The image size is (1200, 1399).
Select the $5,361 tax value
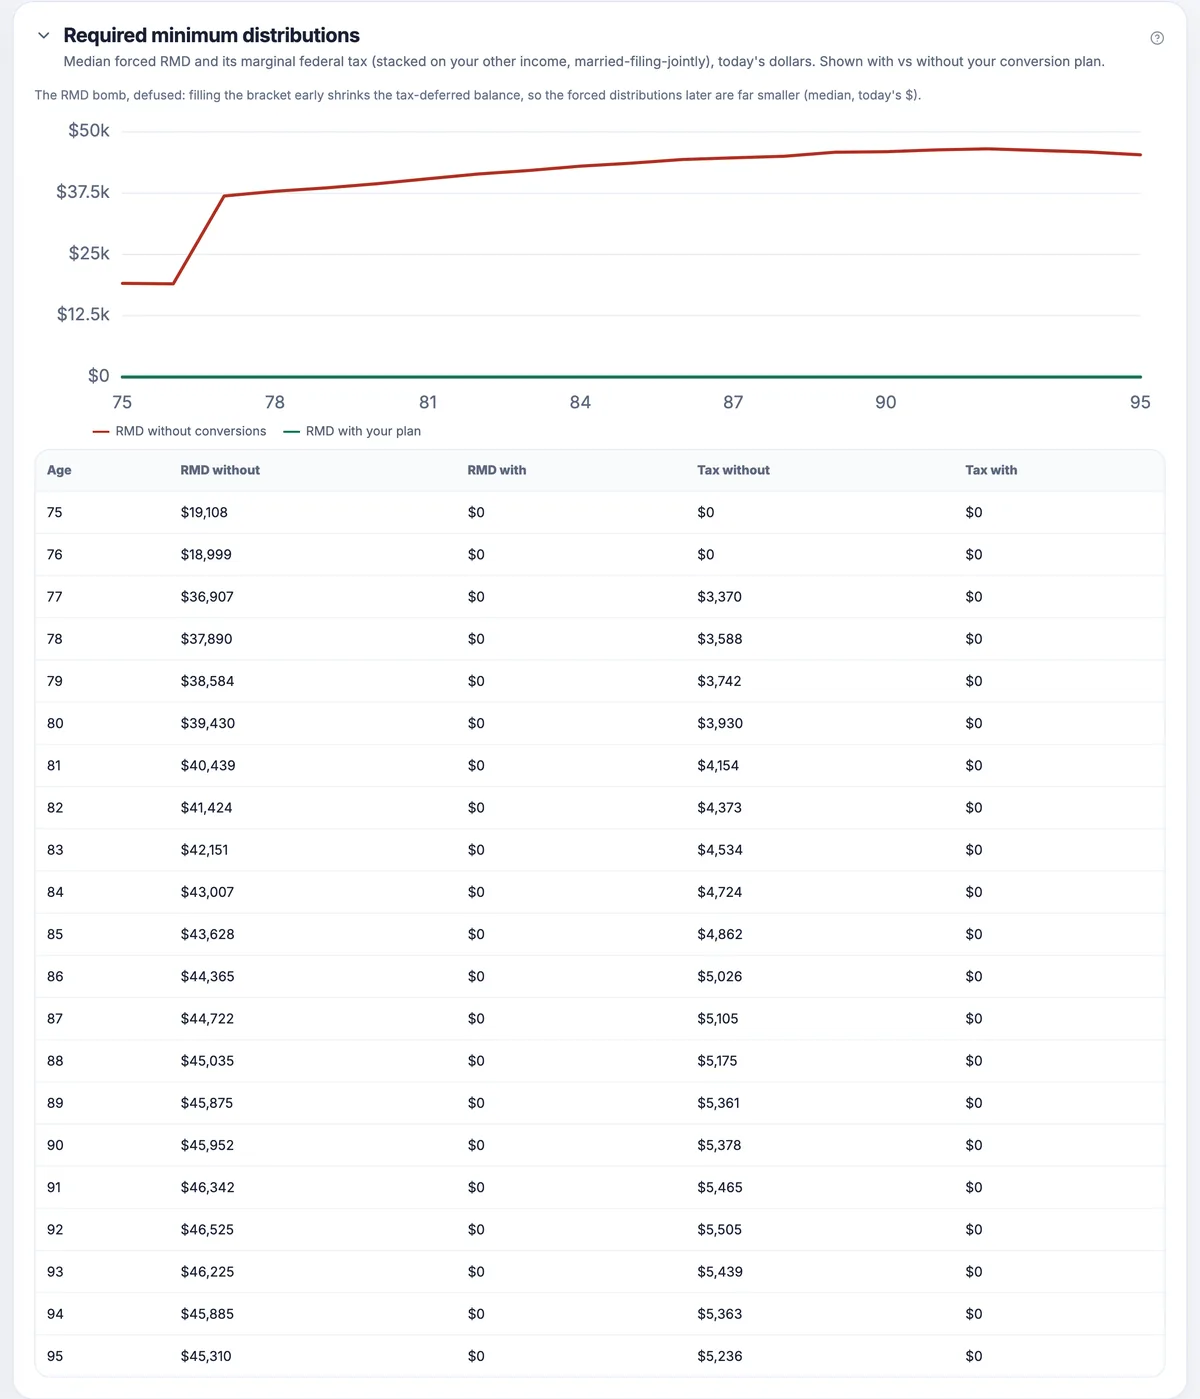click(718, 1103)
